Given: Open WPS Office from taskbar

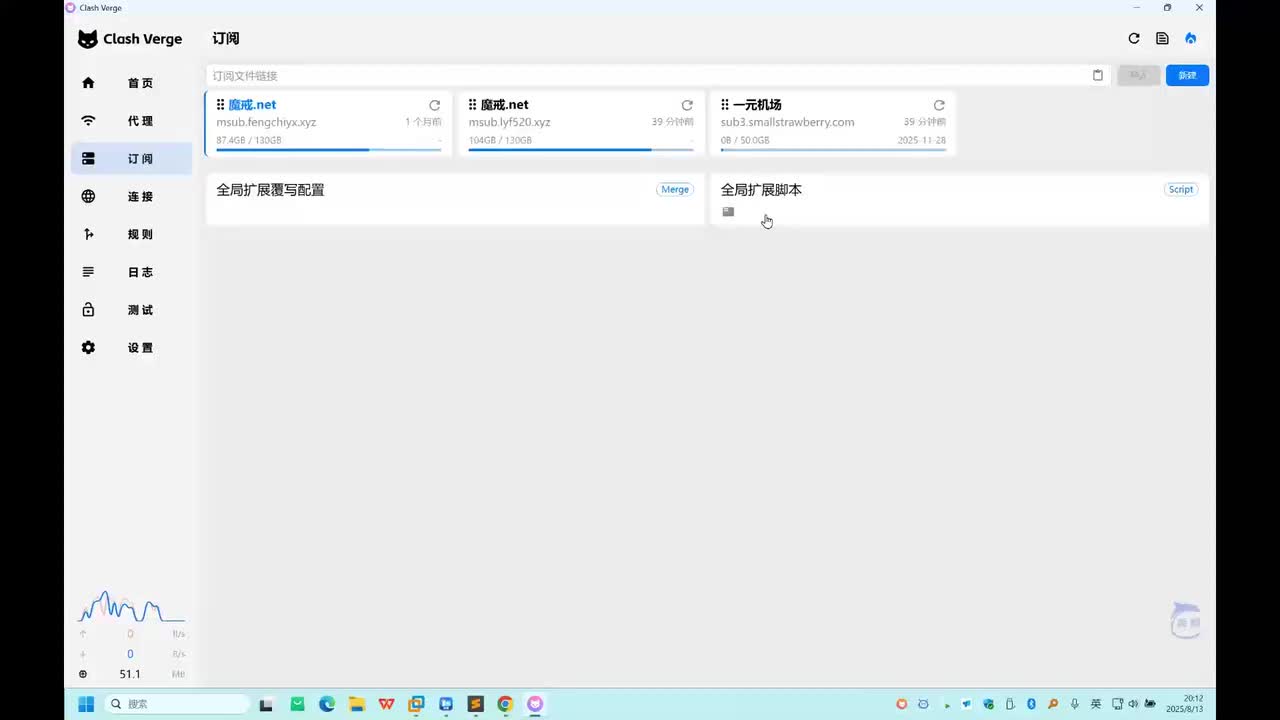Looking at the screenshot, I should coord(386,704).
